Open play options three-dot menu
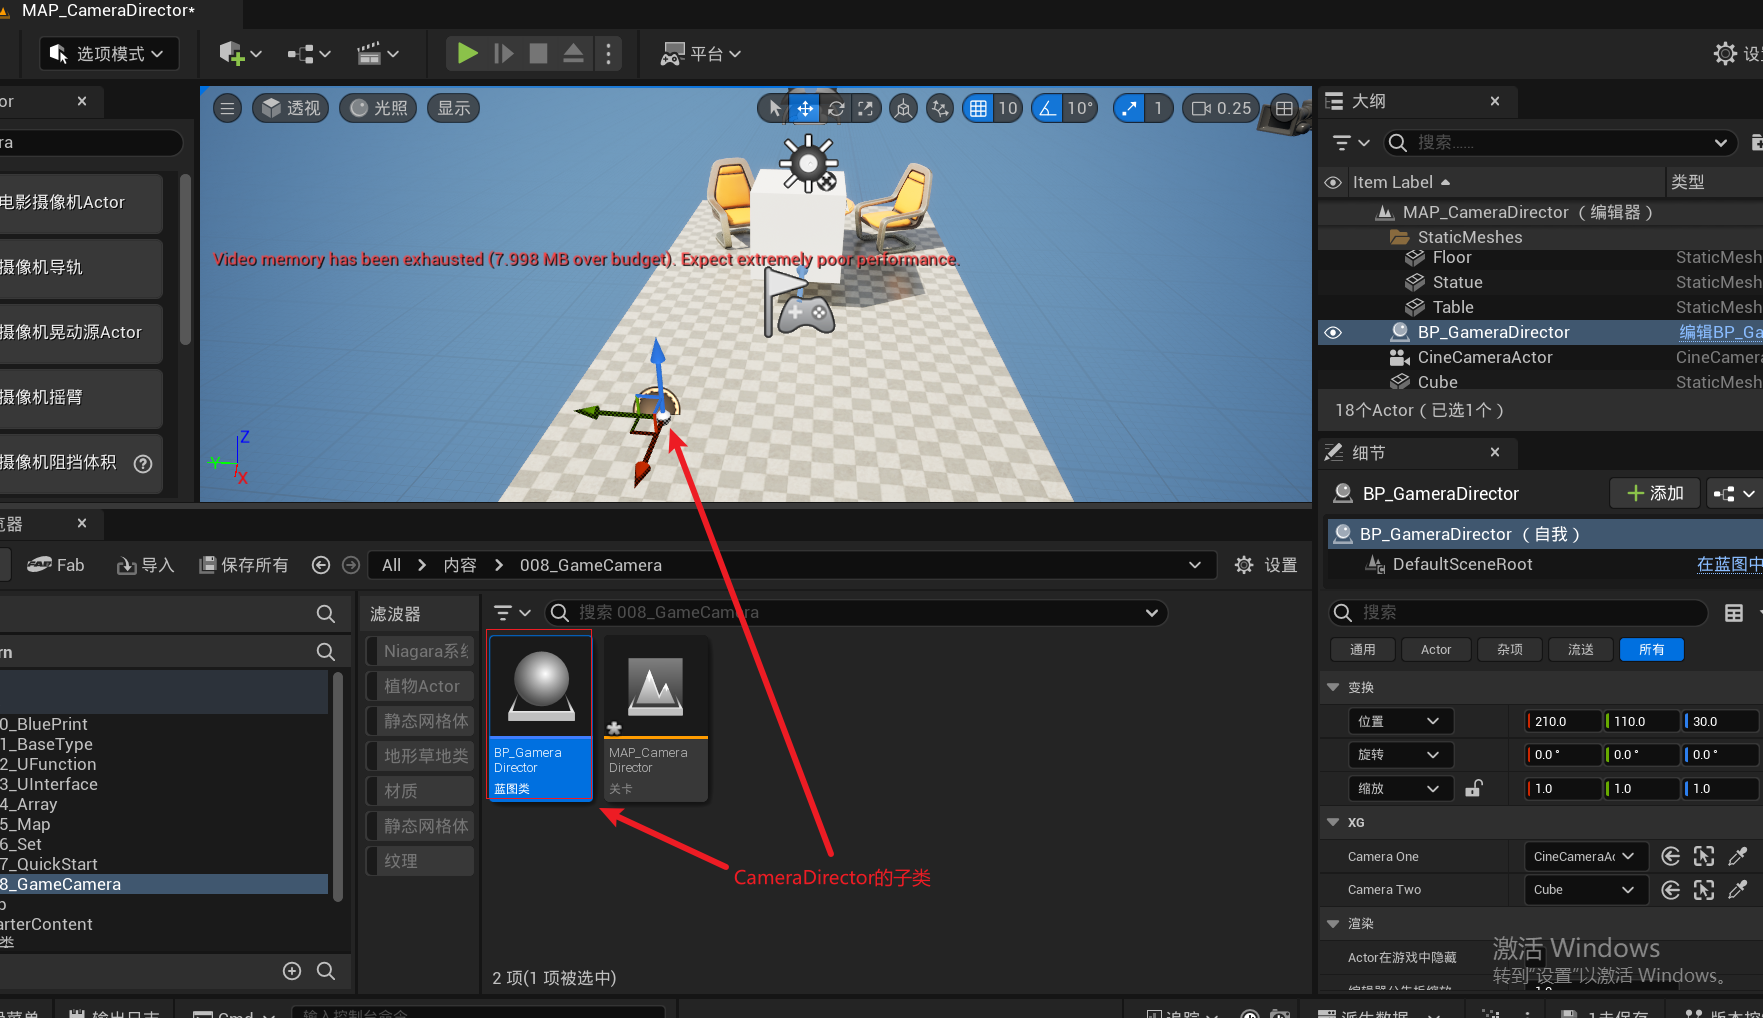The height and width of the screenshot is (1018, 1763). coord(608,53)
